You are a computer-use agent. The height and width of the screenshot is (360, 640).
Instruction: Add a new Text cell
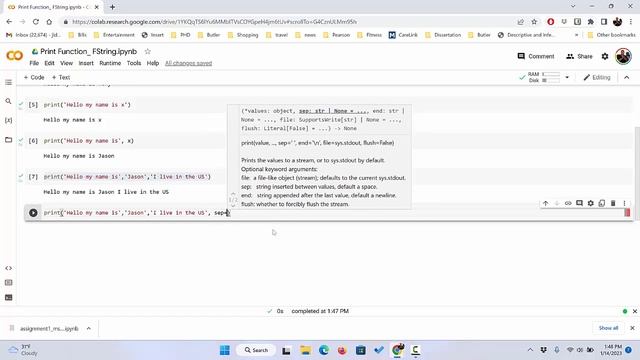pyautogui.click(x=61, y=77)
